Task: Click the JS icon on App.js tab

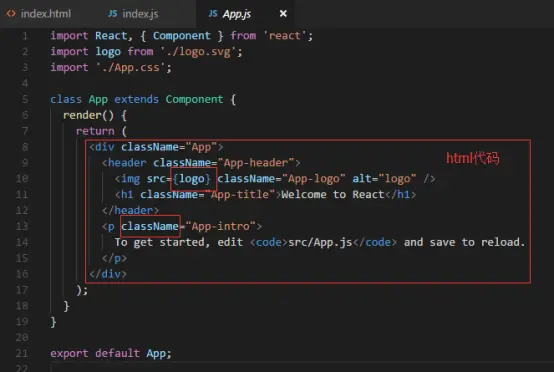Action: (x=213, y=14)
